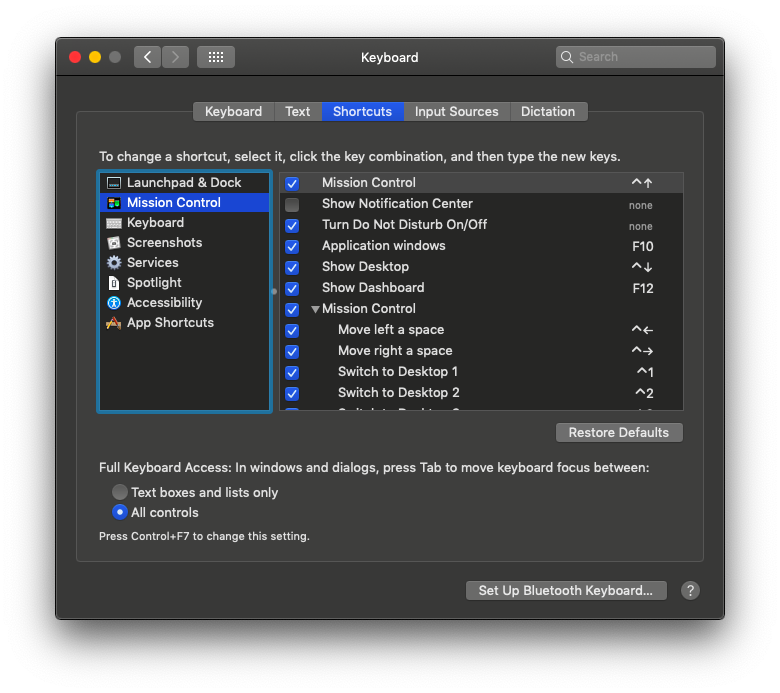Switch to the Text tab
Image resolution: width=780 pixels, height=693 pixels.
point(297,111)
